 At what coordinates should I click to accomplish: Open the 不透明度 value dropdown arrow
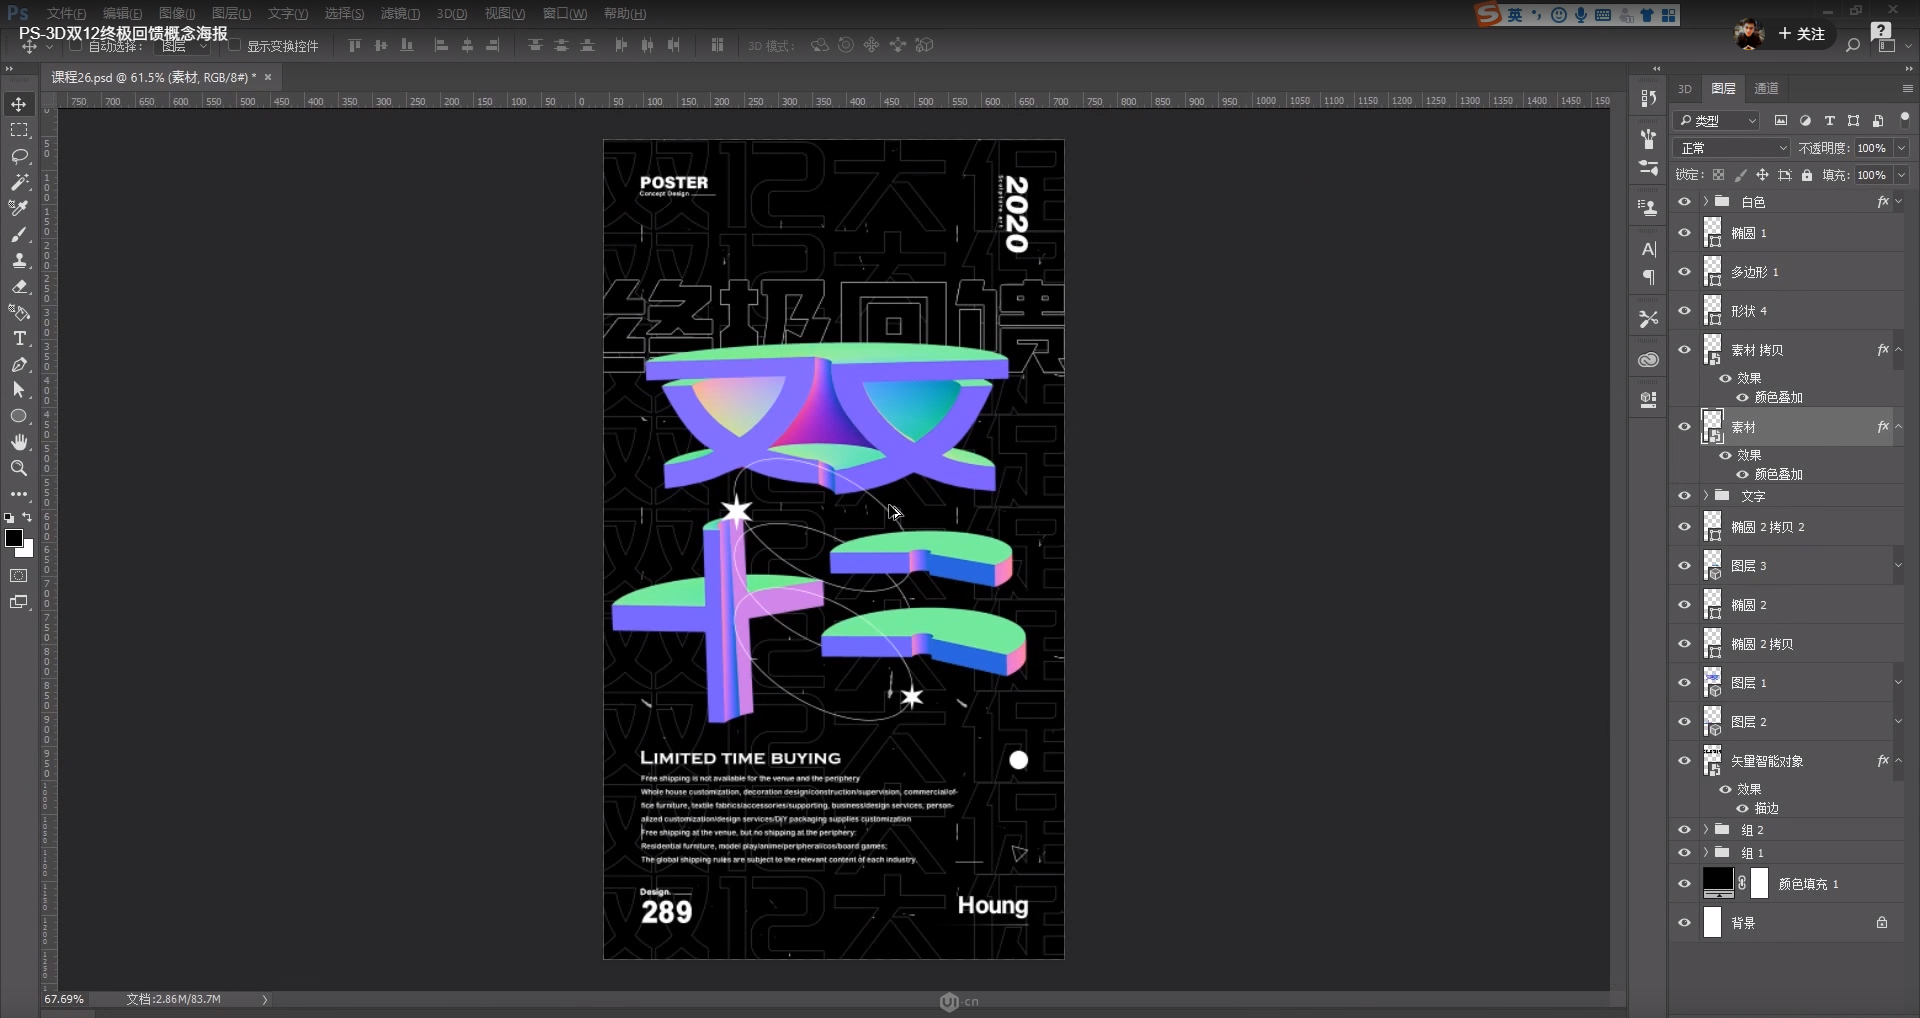[x=1901, y=148]
